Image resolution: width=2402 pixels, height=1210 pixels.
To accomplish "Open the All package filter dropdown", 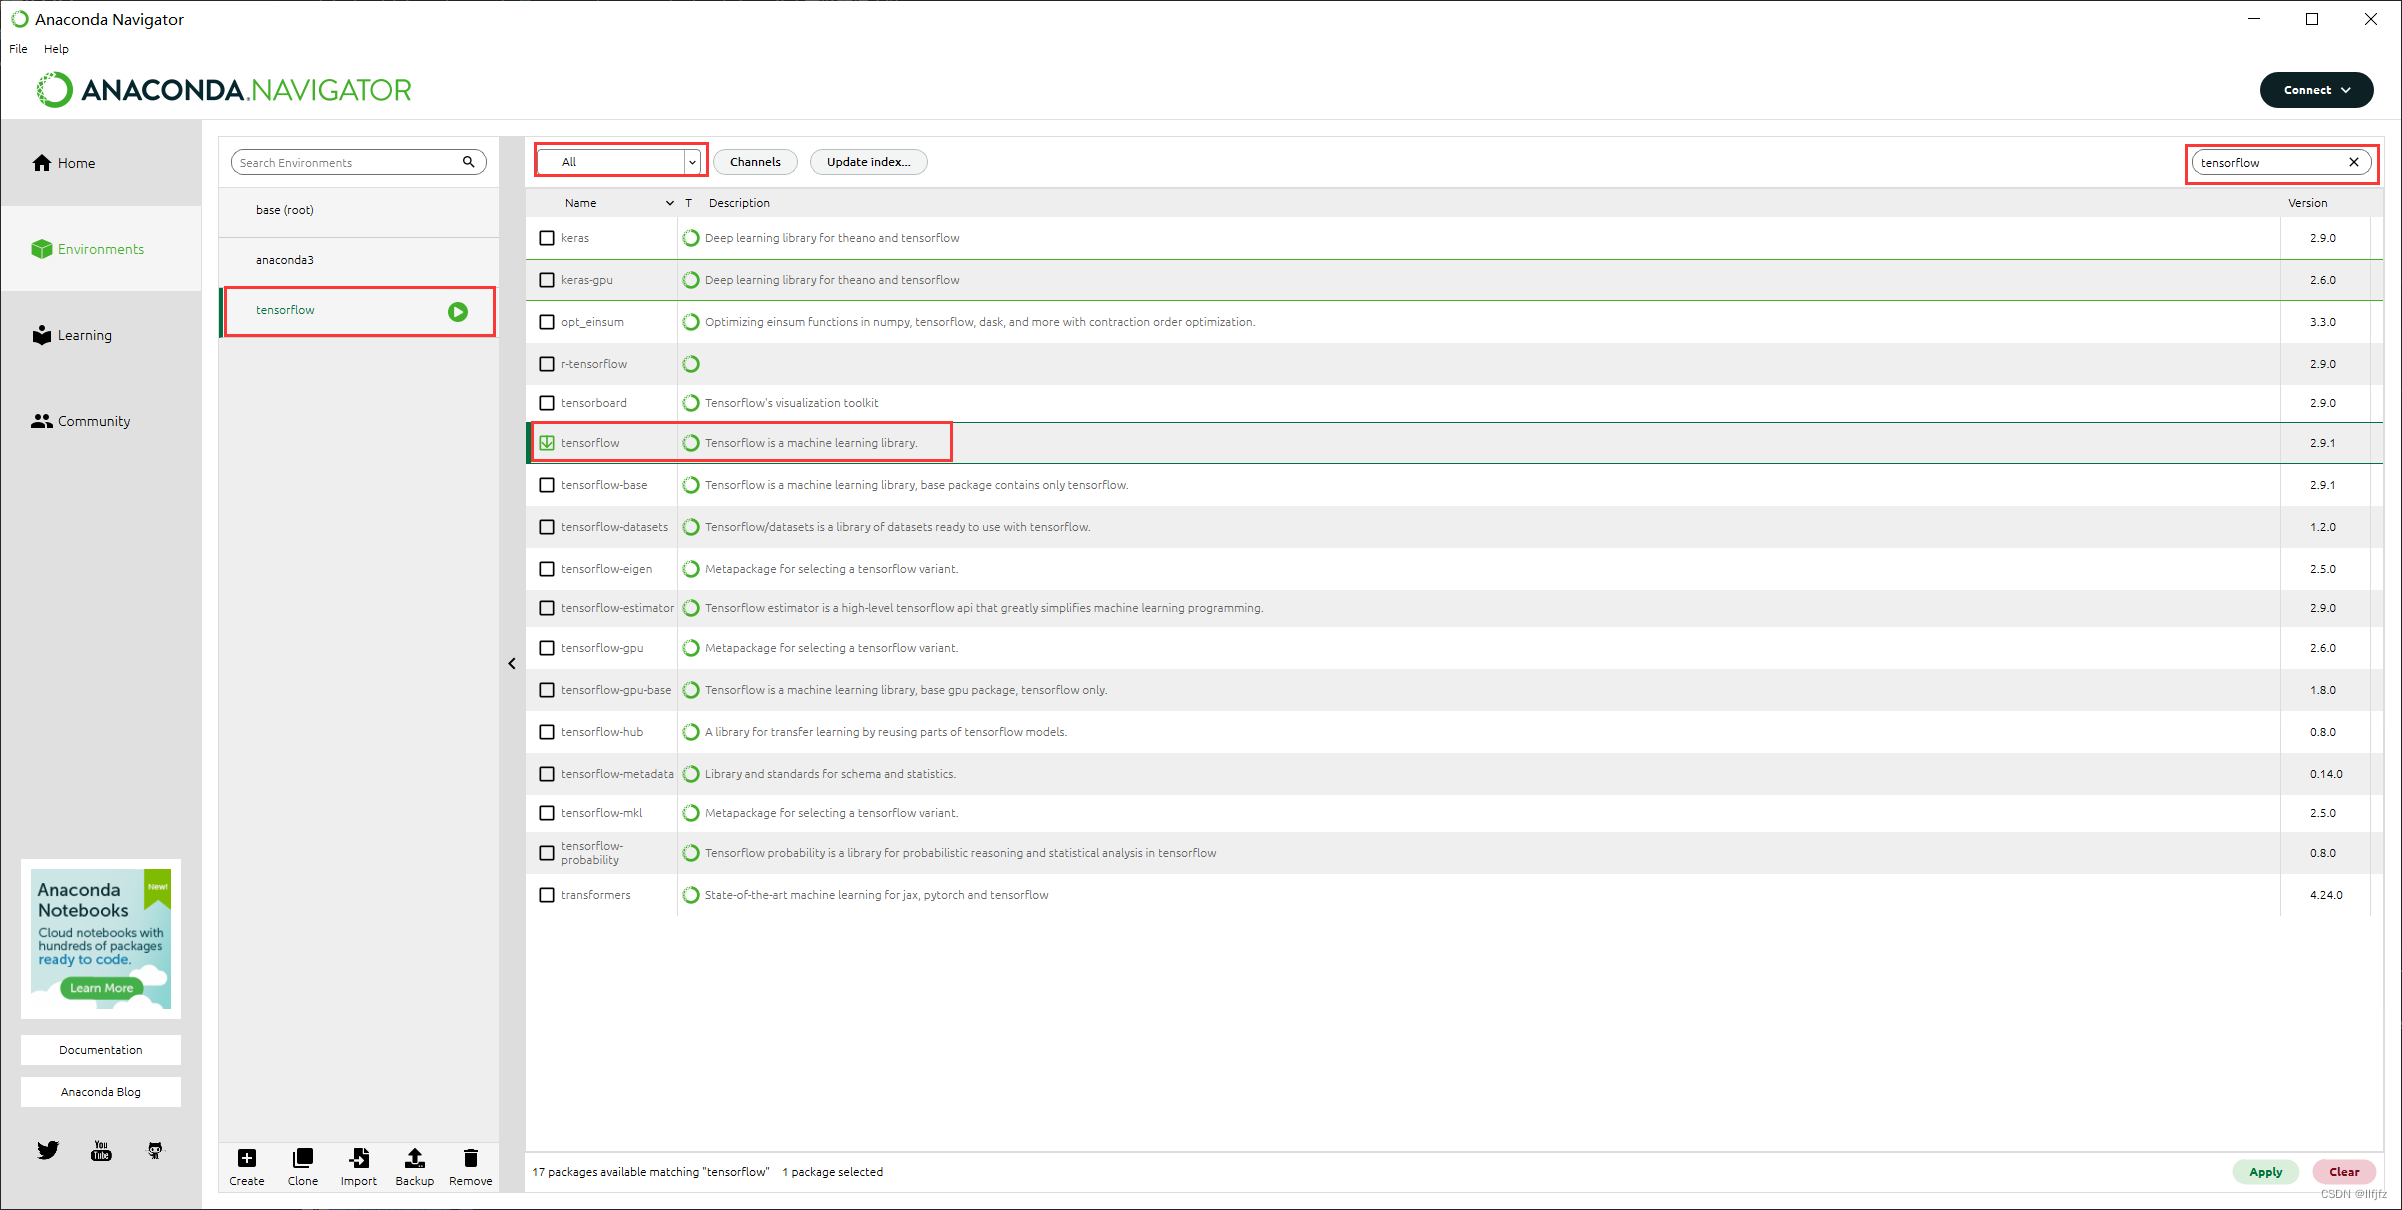I will click(620, 162).
